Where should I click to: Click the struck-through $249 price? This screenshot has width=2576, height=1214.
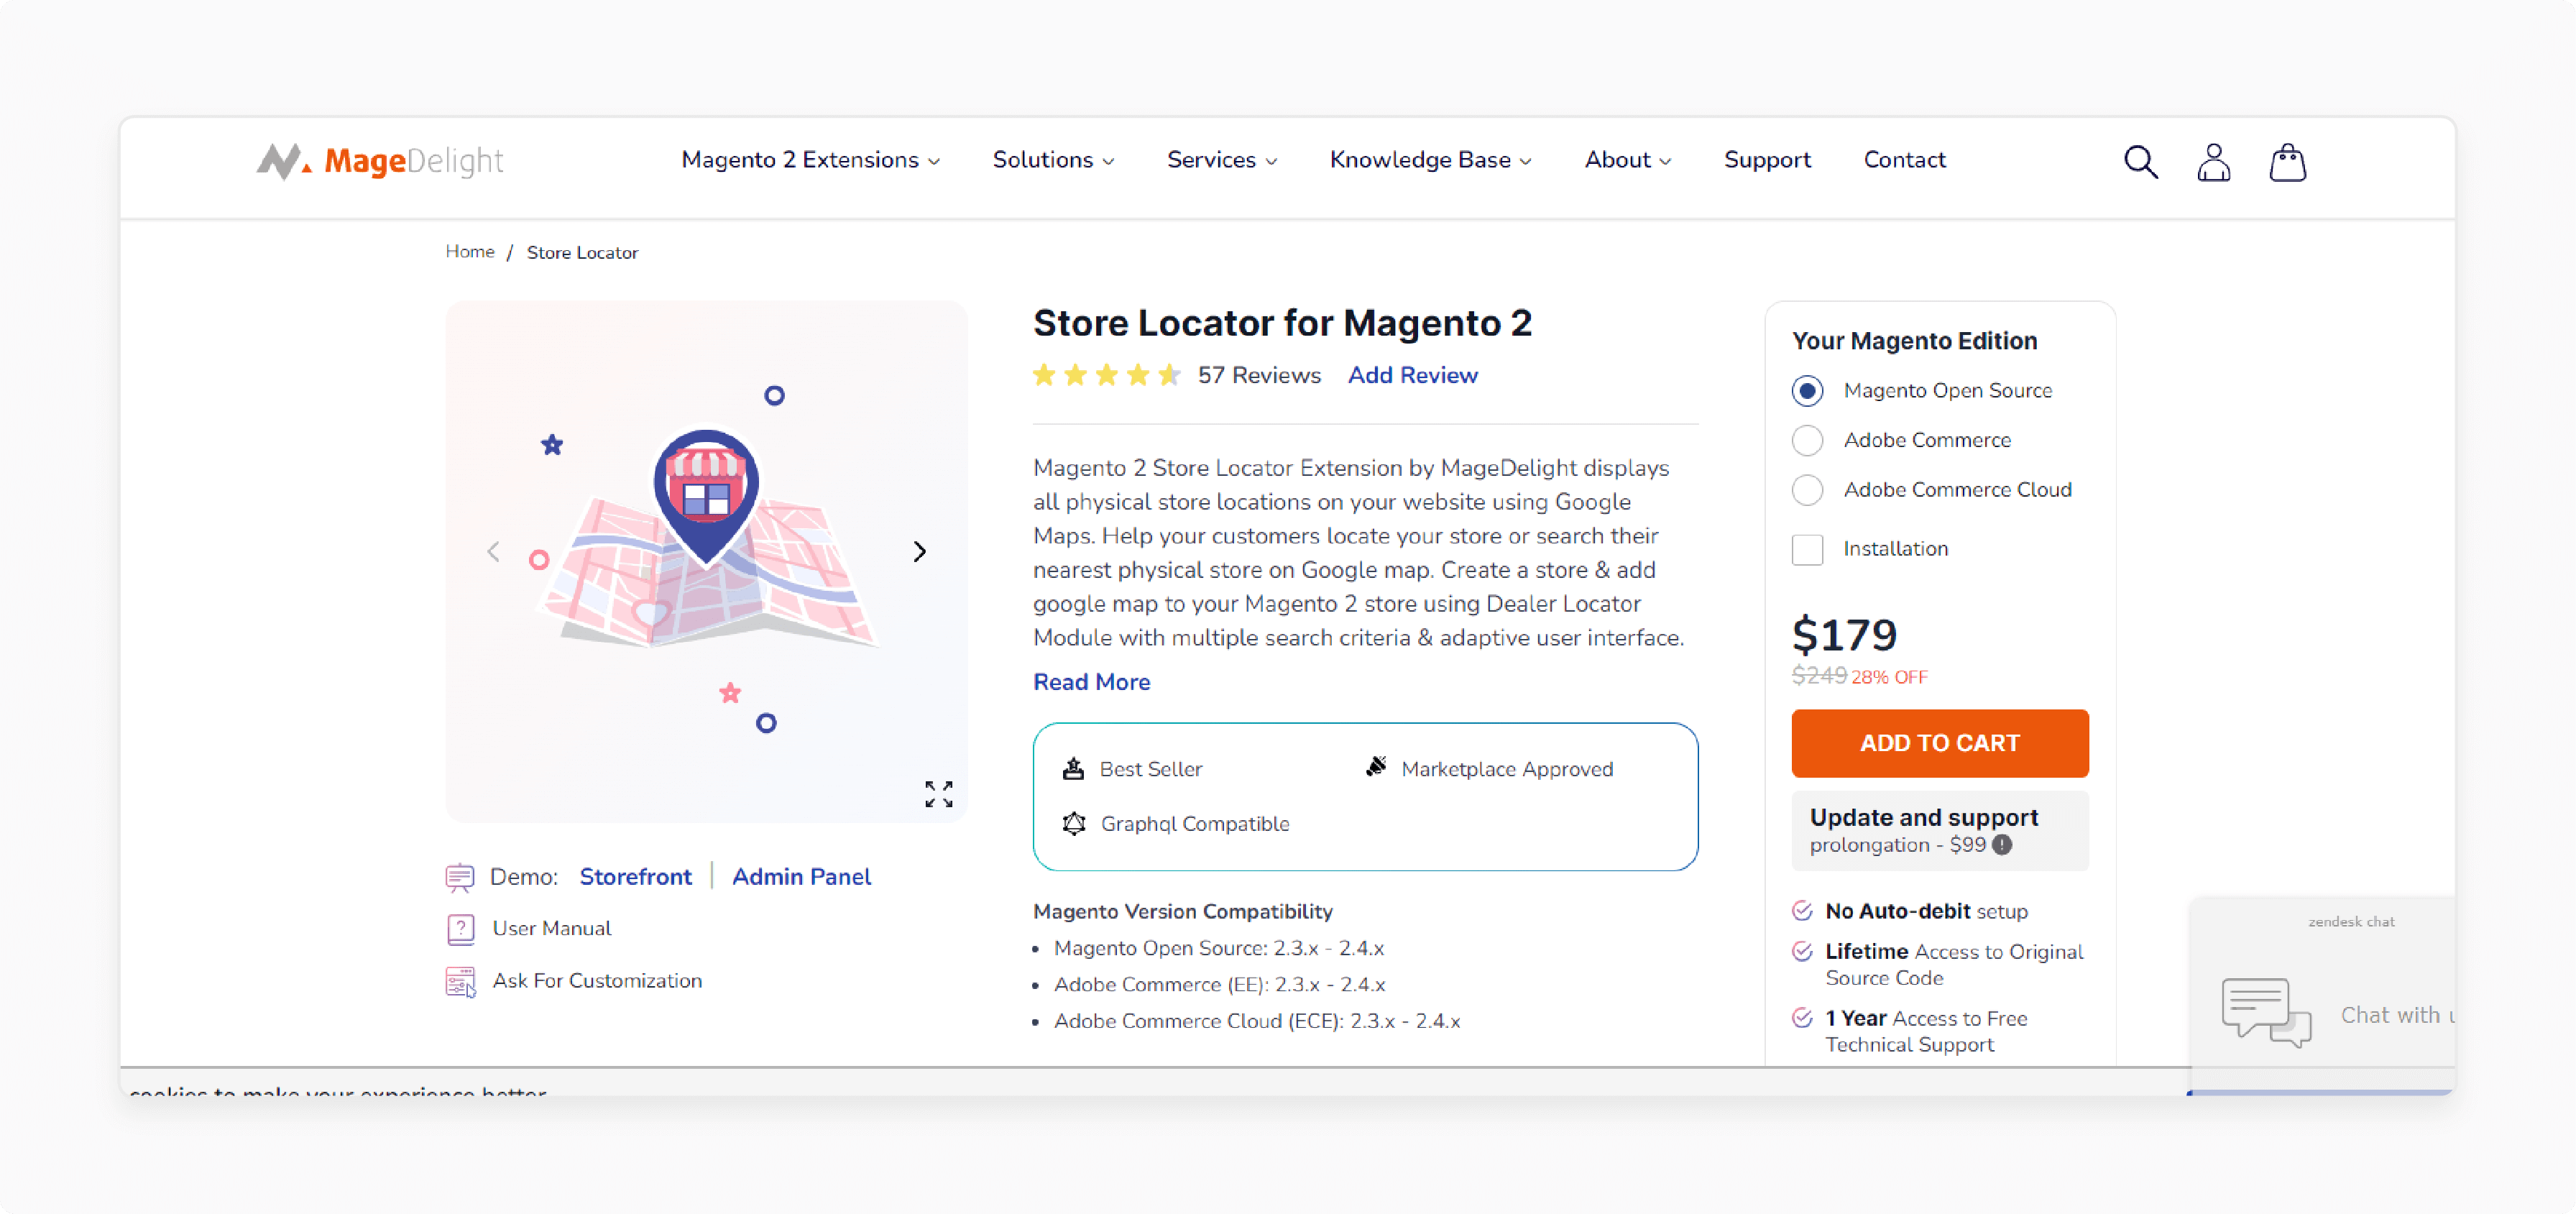1819,676
